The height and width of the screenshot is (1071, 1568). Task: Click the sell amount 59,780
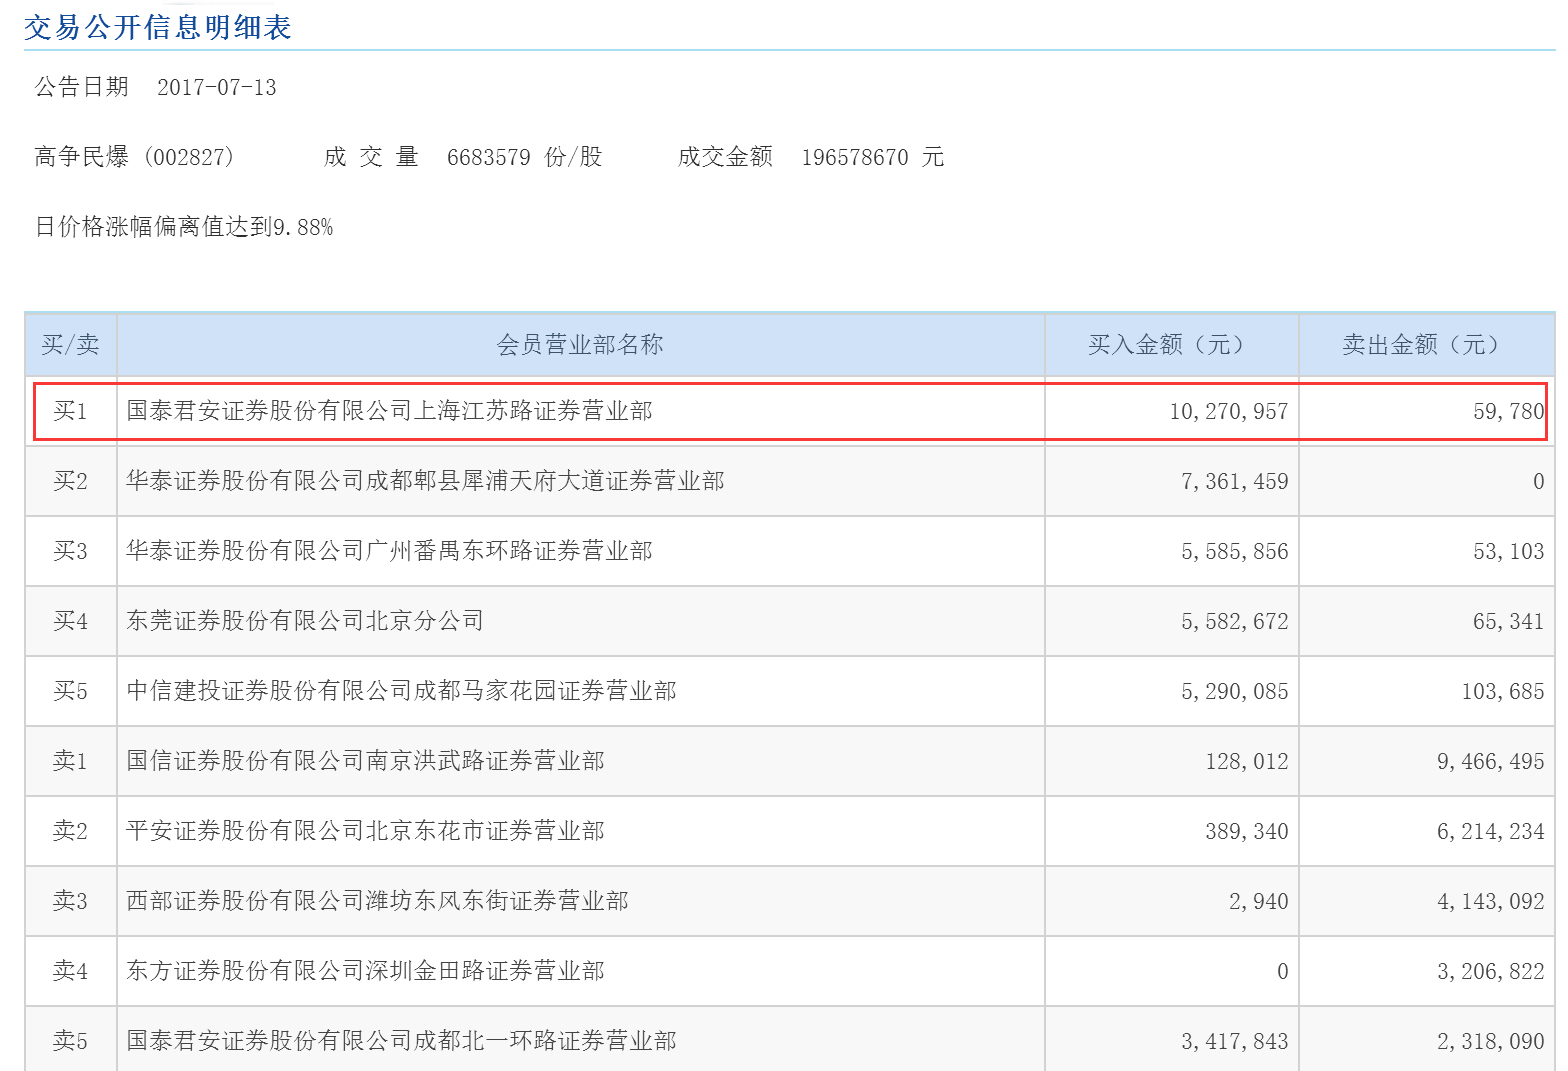pos(1508,411)
